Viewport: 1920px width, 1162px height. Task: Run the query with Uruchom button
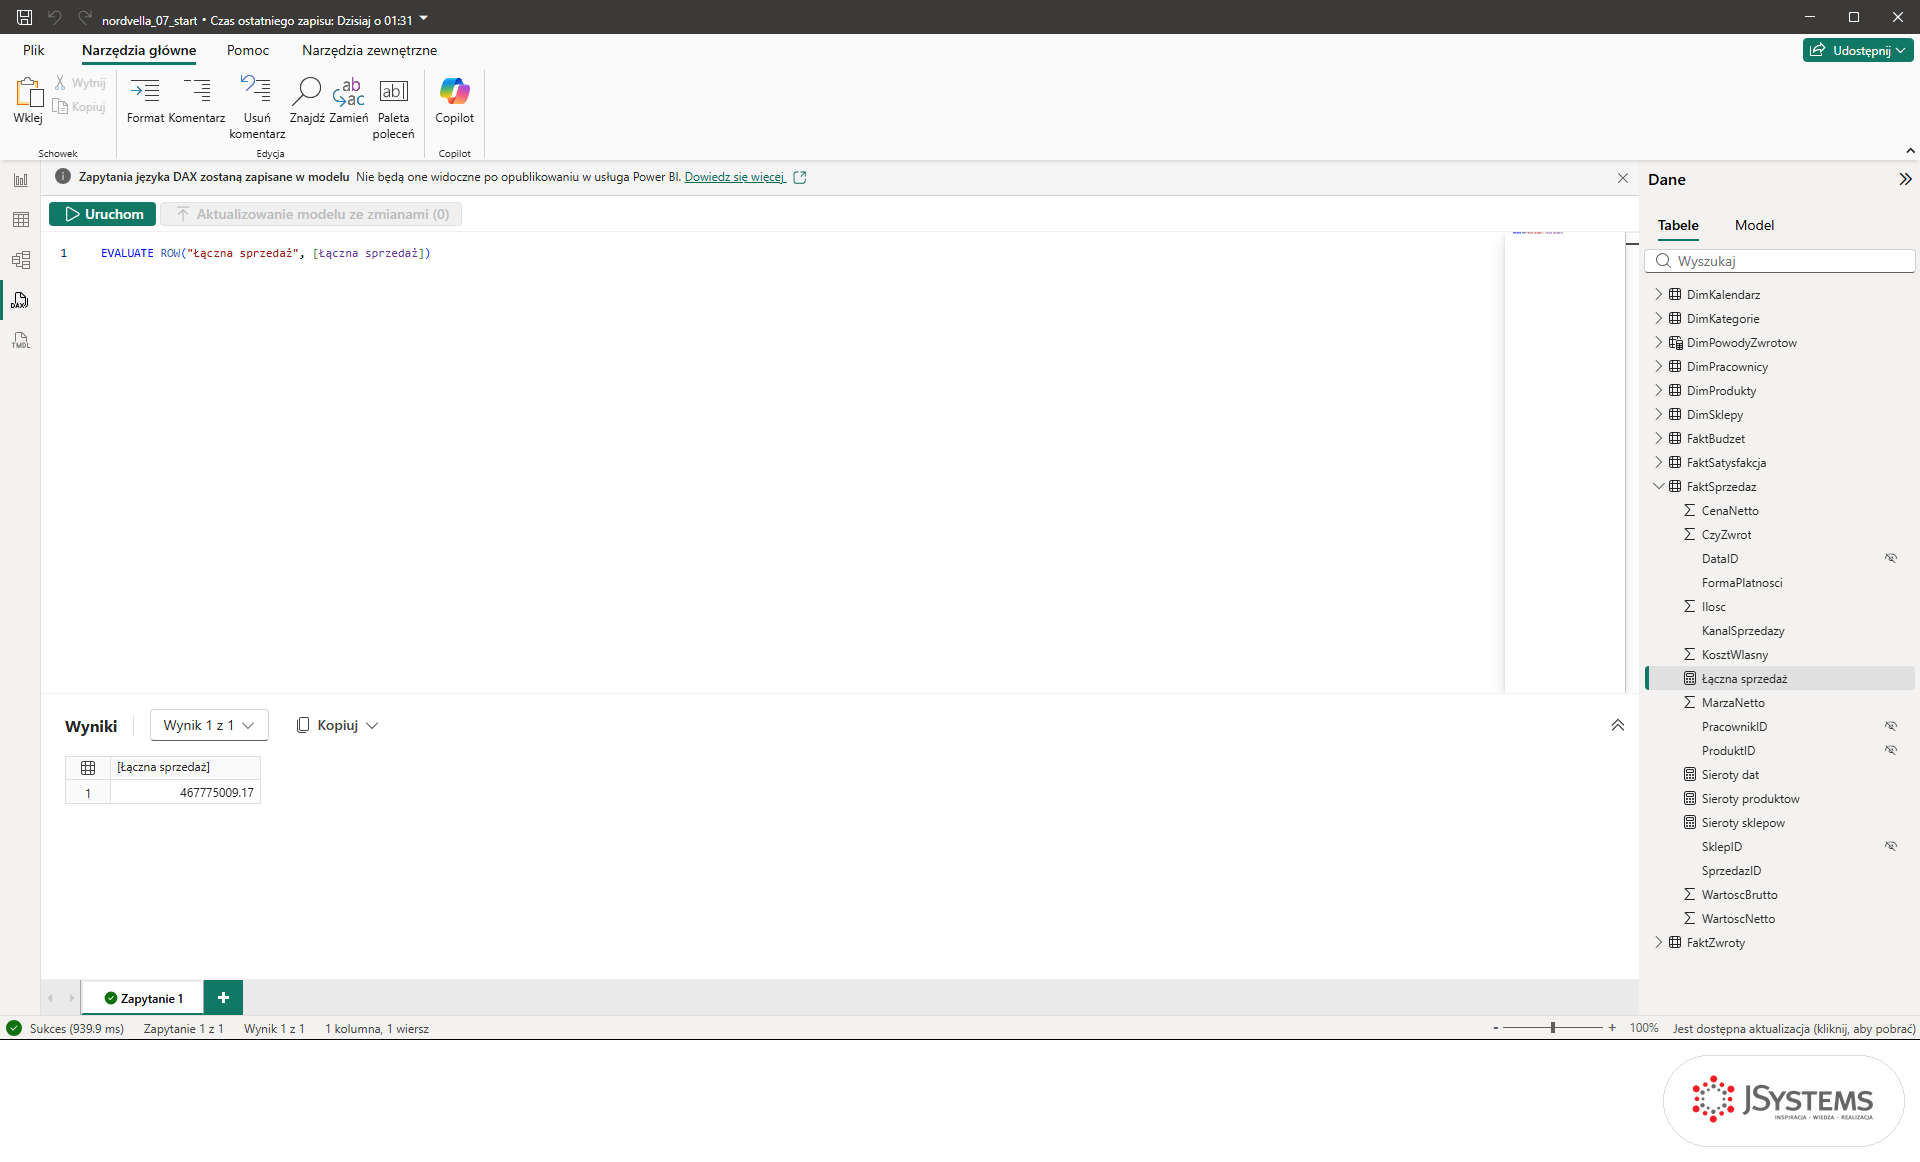pos(103,214)
